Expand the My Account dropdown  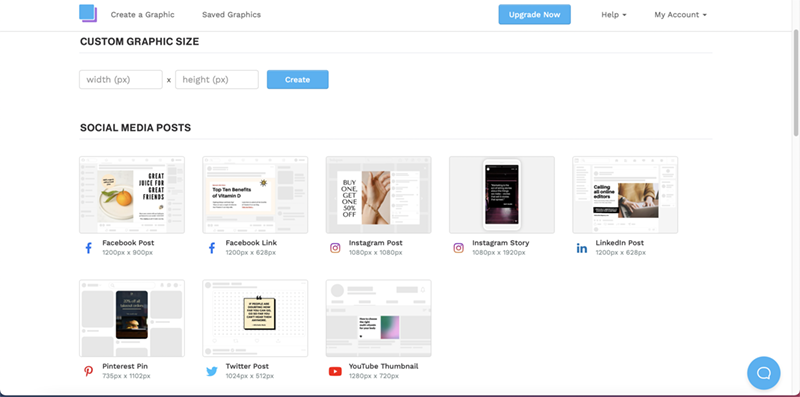tap(680, 15)
